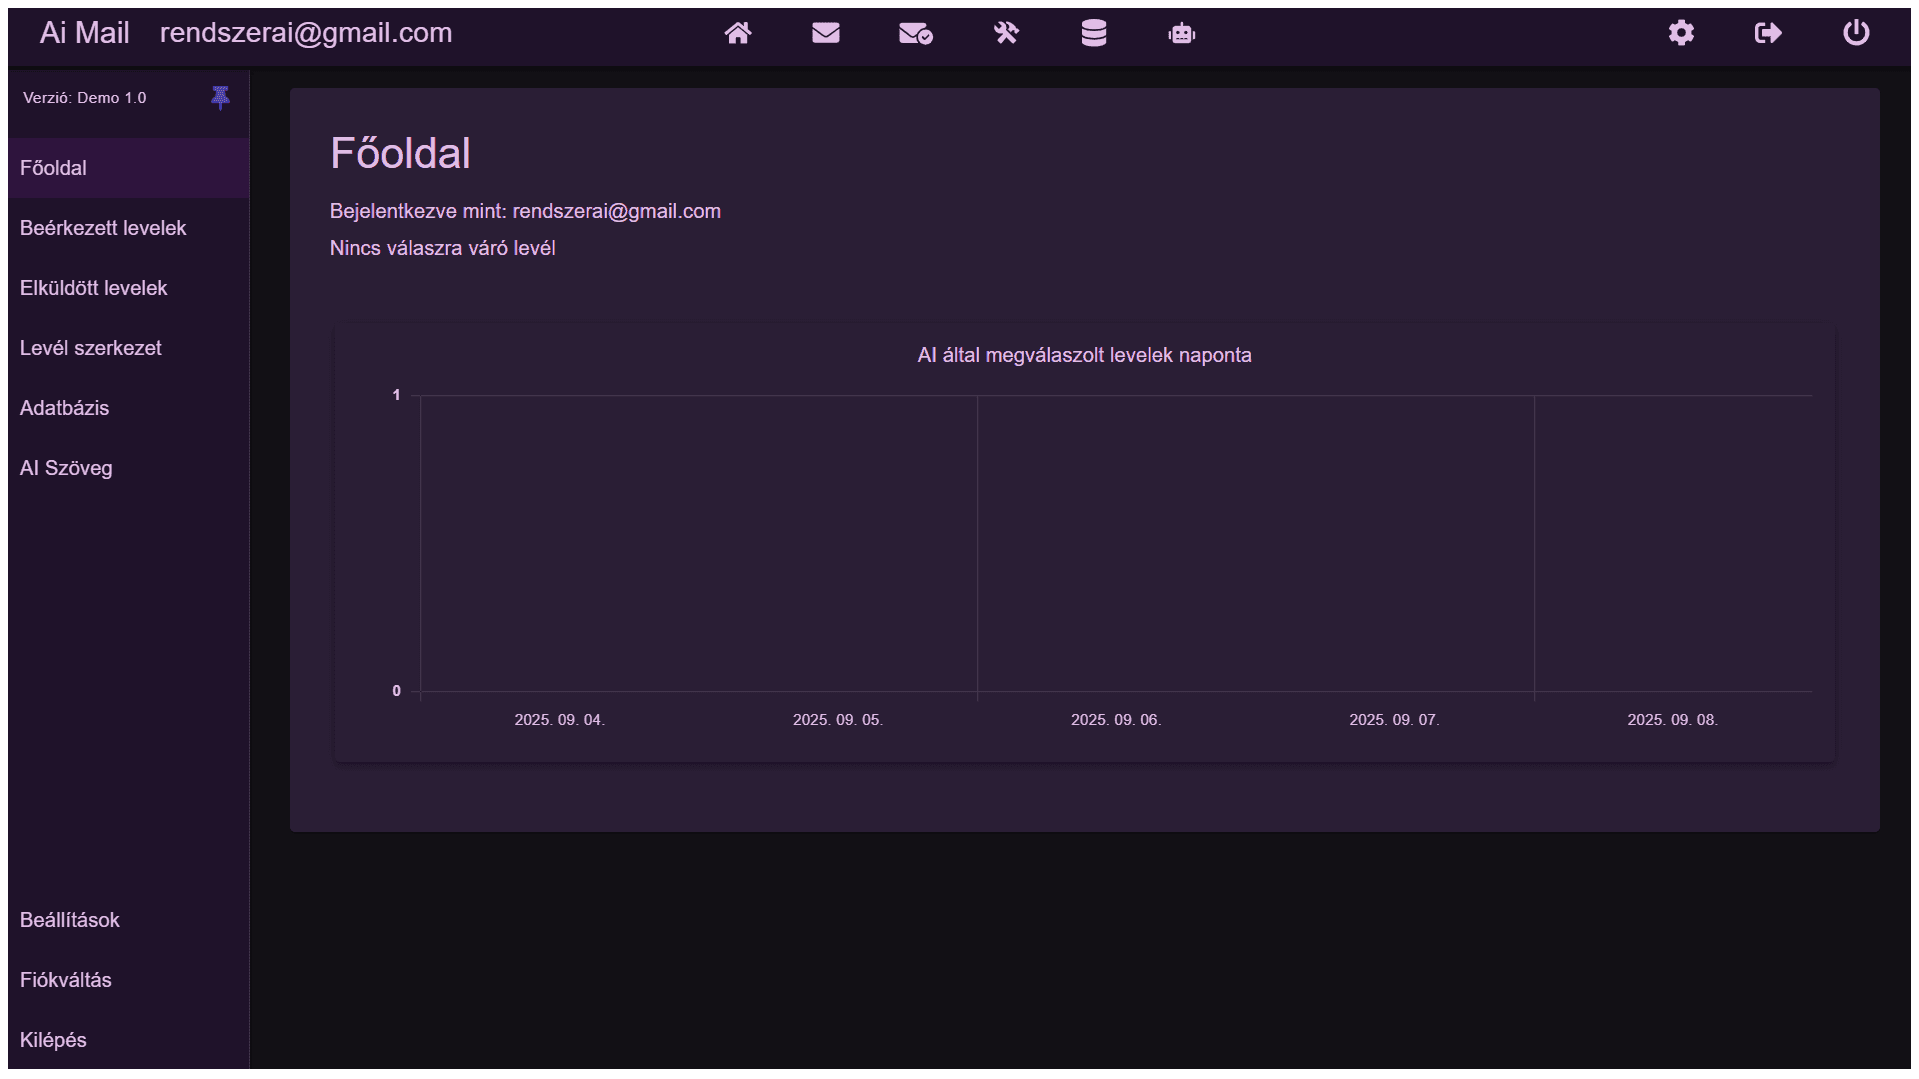The width and height of the screenshot is (1919, 1079).
Task: Open Levél szerkezet menu item
Action: pyautogui.click(x=91, y=348)
